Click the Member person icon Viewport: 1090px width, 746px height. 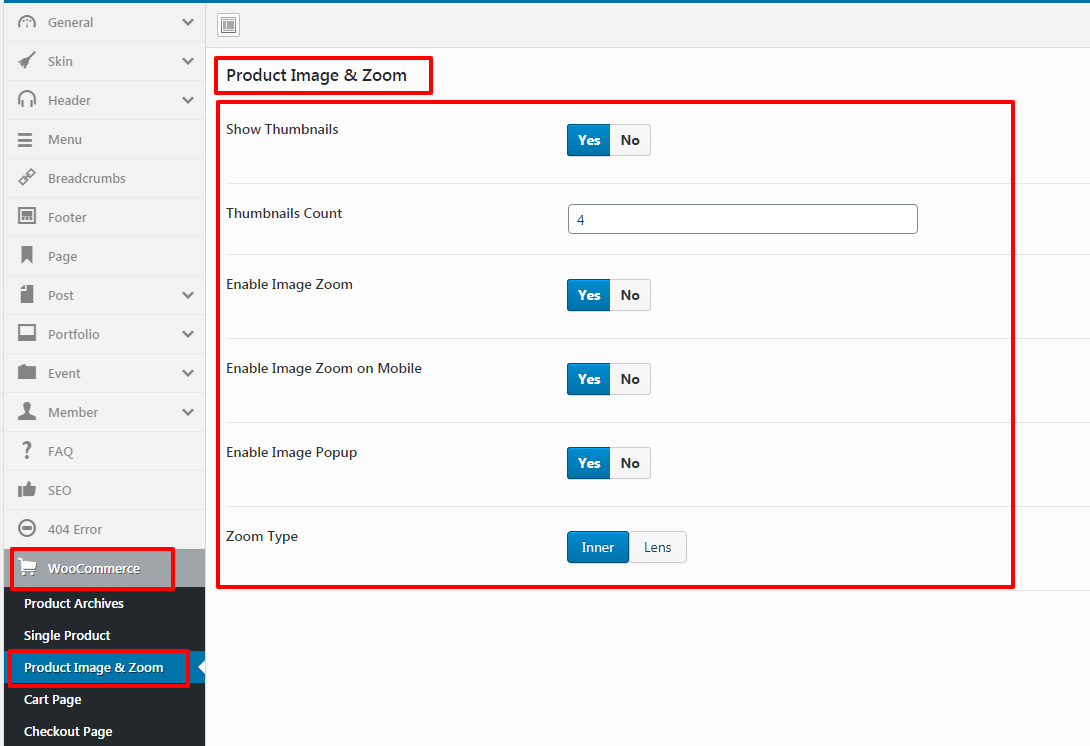pyautogui.click(x=27, y=411)
